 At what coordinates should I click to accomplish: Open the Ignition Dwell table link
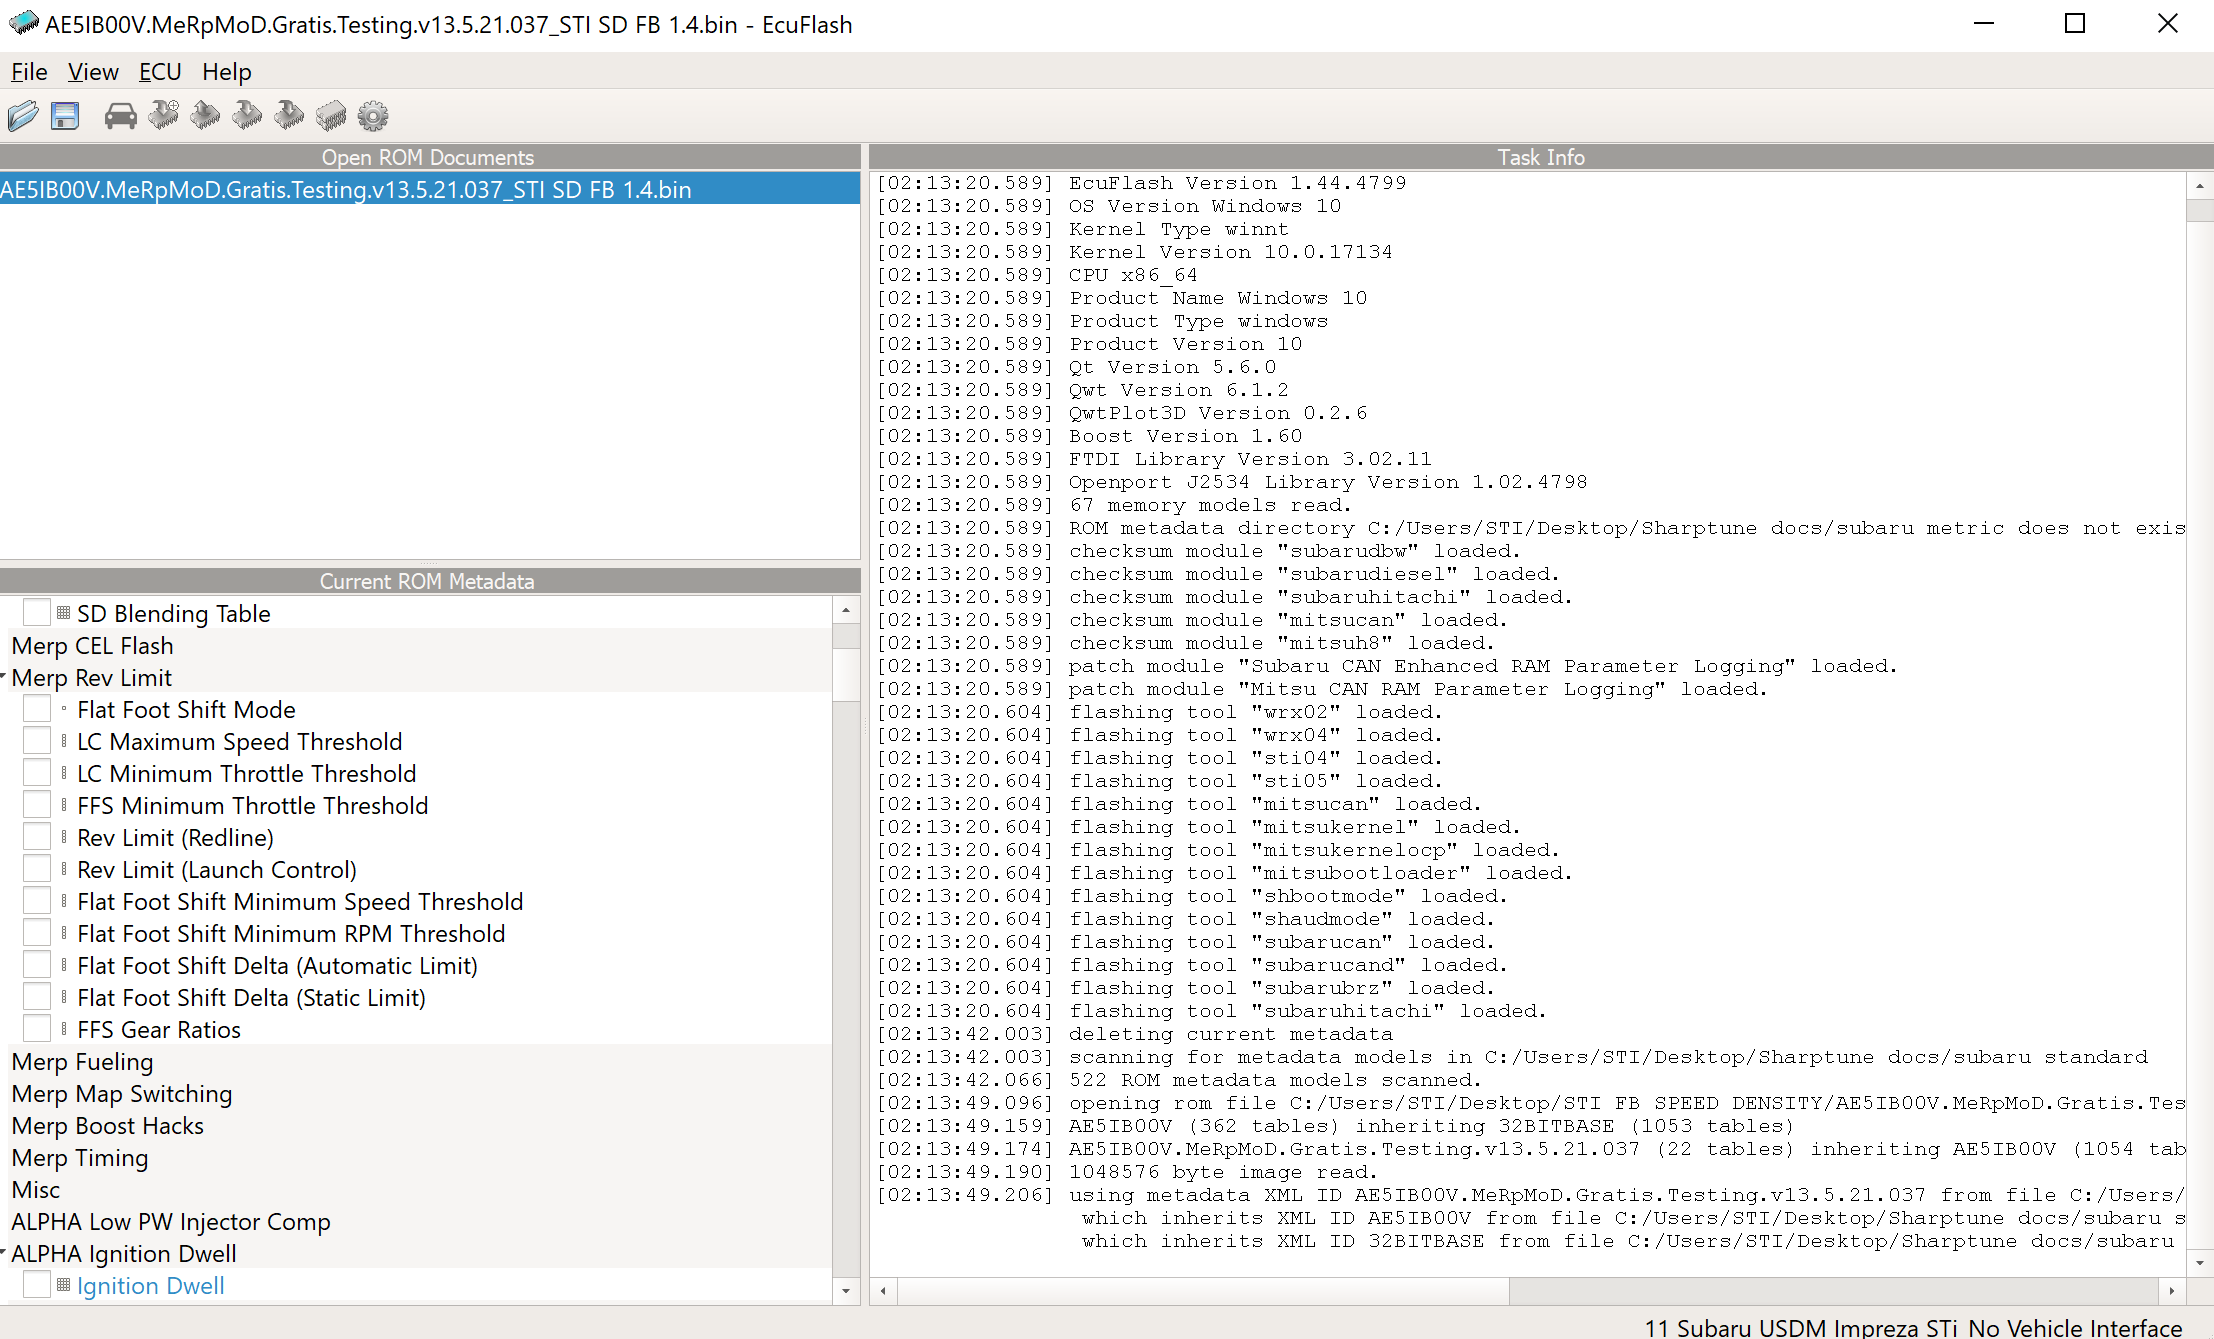click(x=150, y=1285)
